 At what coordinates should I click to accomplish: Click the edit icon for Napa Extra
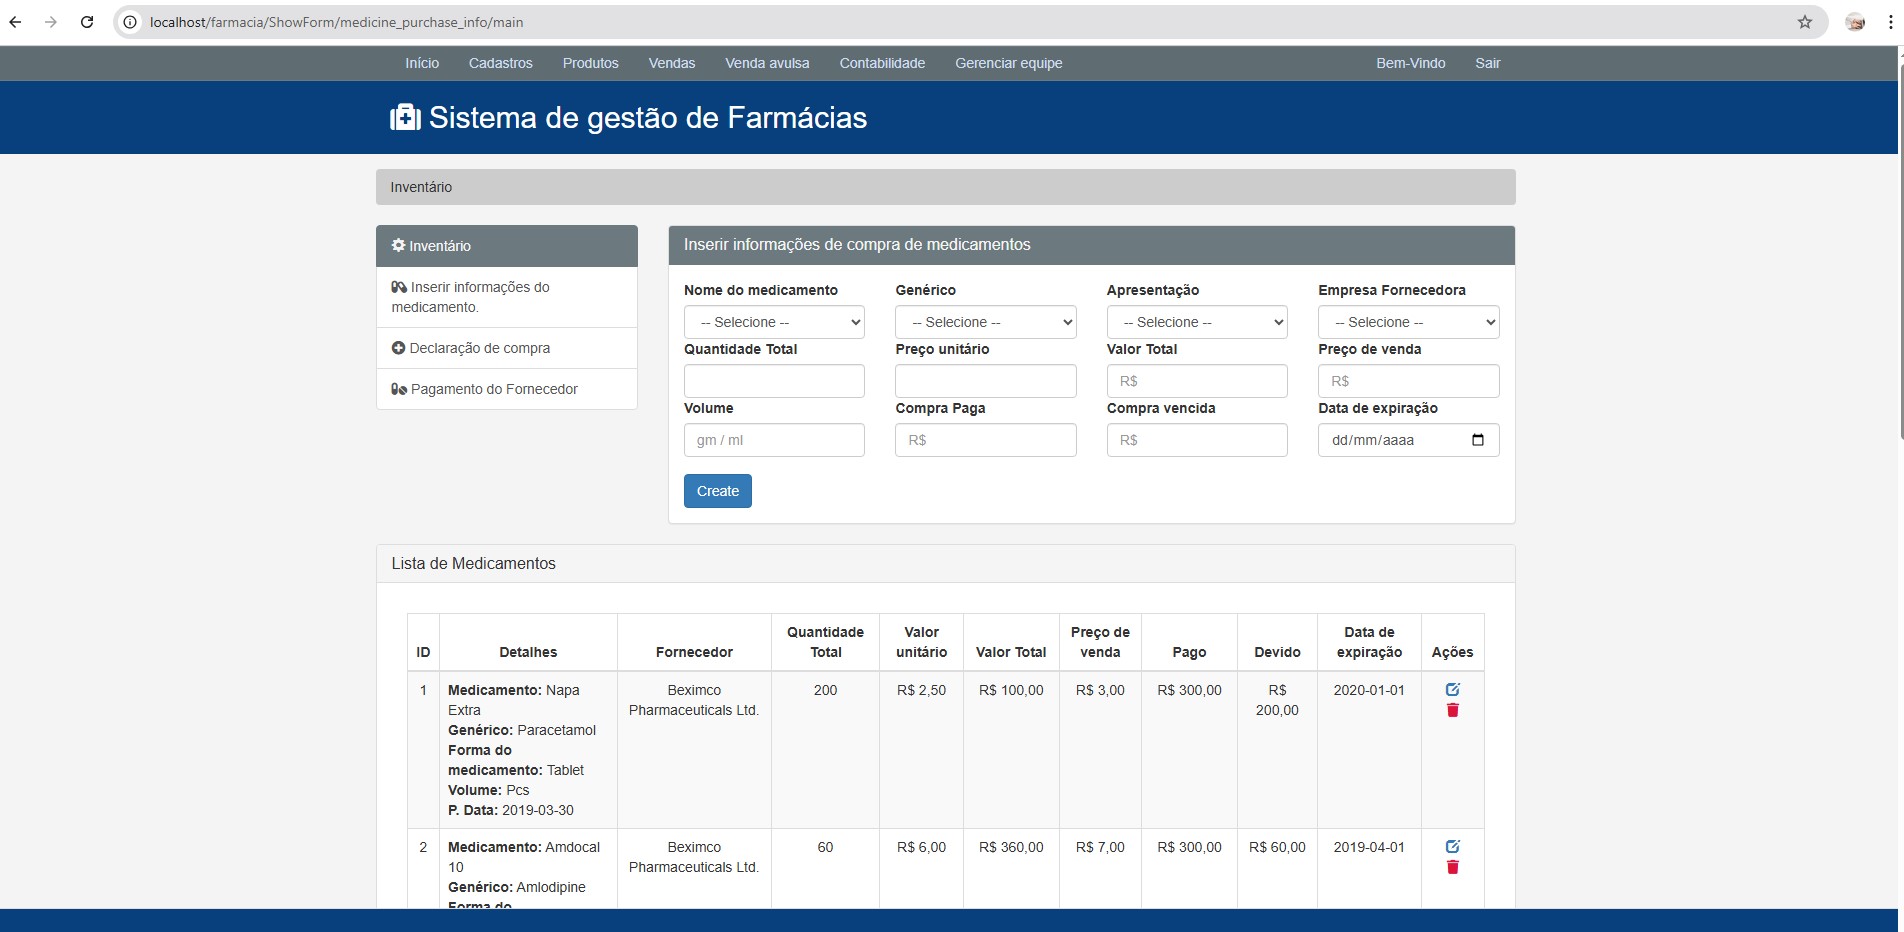pyautogui.click(x=1452, y=689)
